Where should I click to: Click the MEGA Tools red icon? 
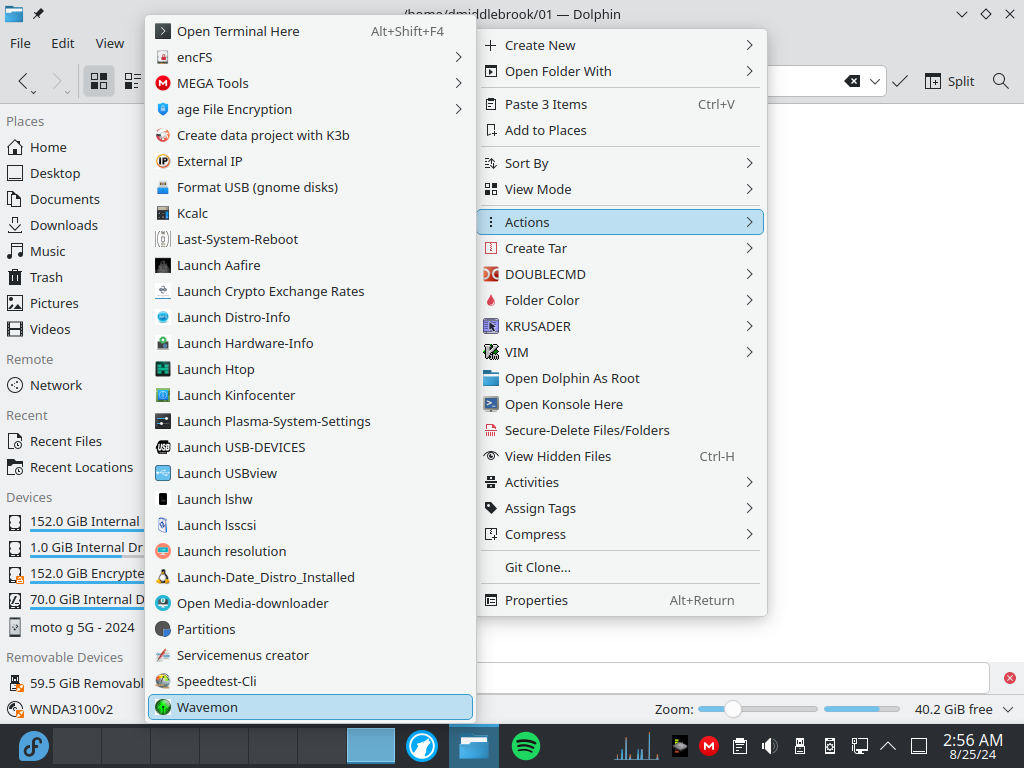click(163, 84)
